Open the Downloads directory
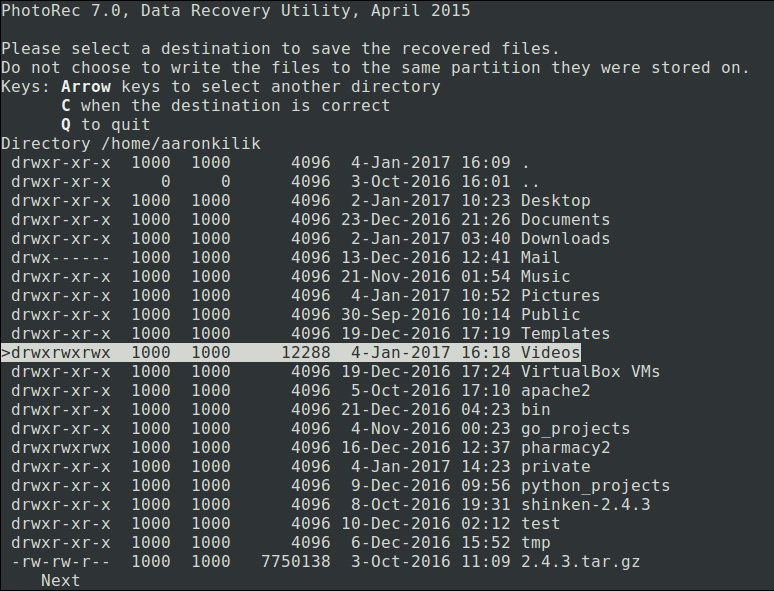Screen dimensions: 774x591 click(x=565, y=239)
